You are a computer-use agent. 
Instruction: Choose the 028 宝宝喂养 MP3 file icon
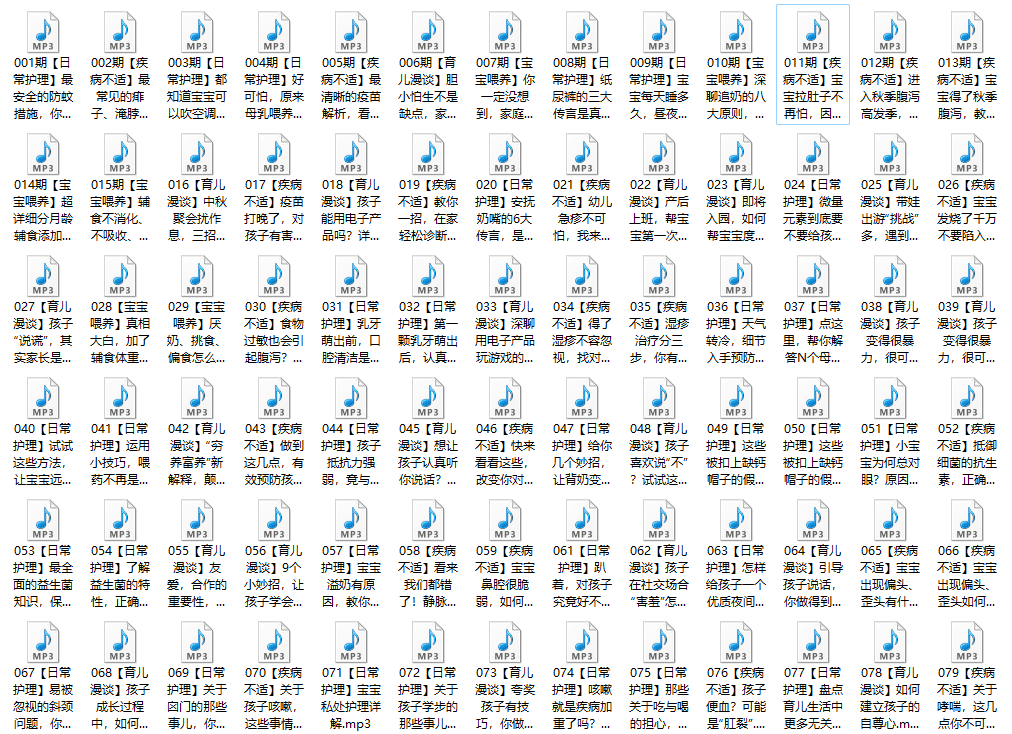click(120, 276)
